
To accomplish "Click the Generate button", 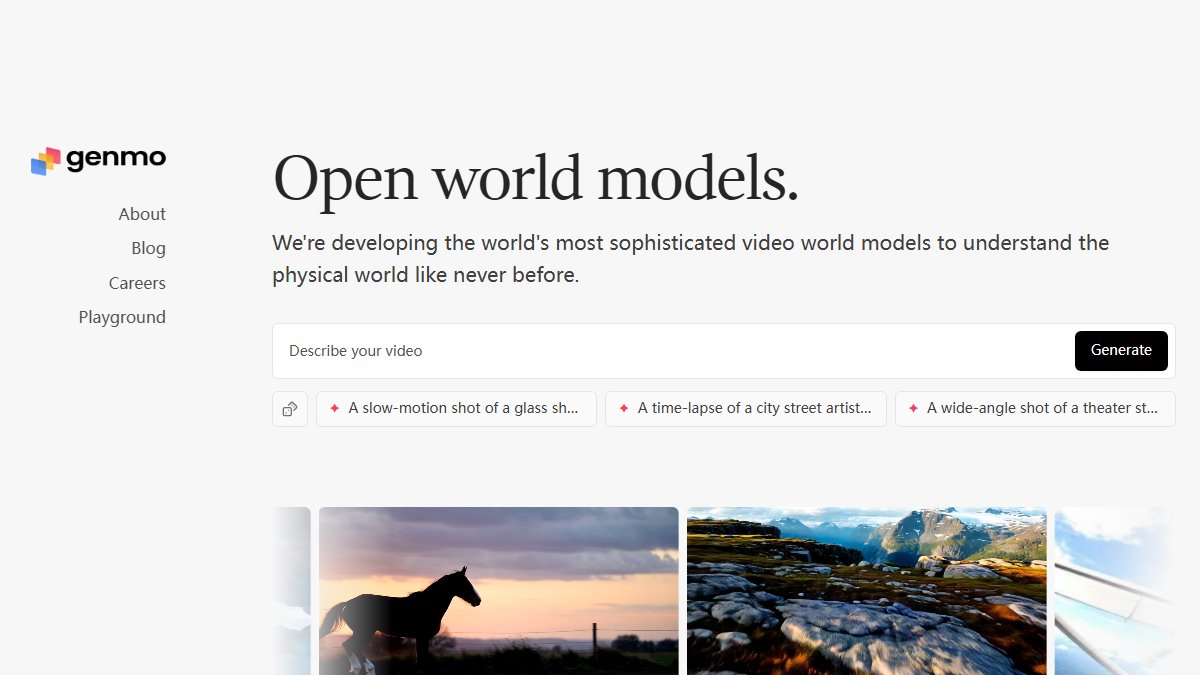I will (1121, 351).
